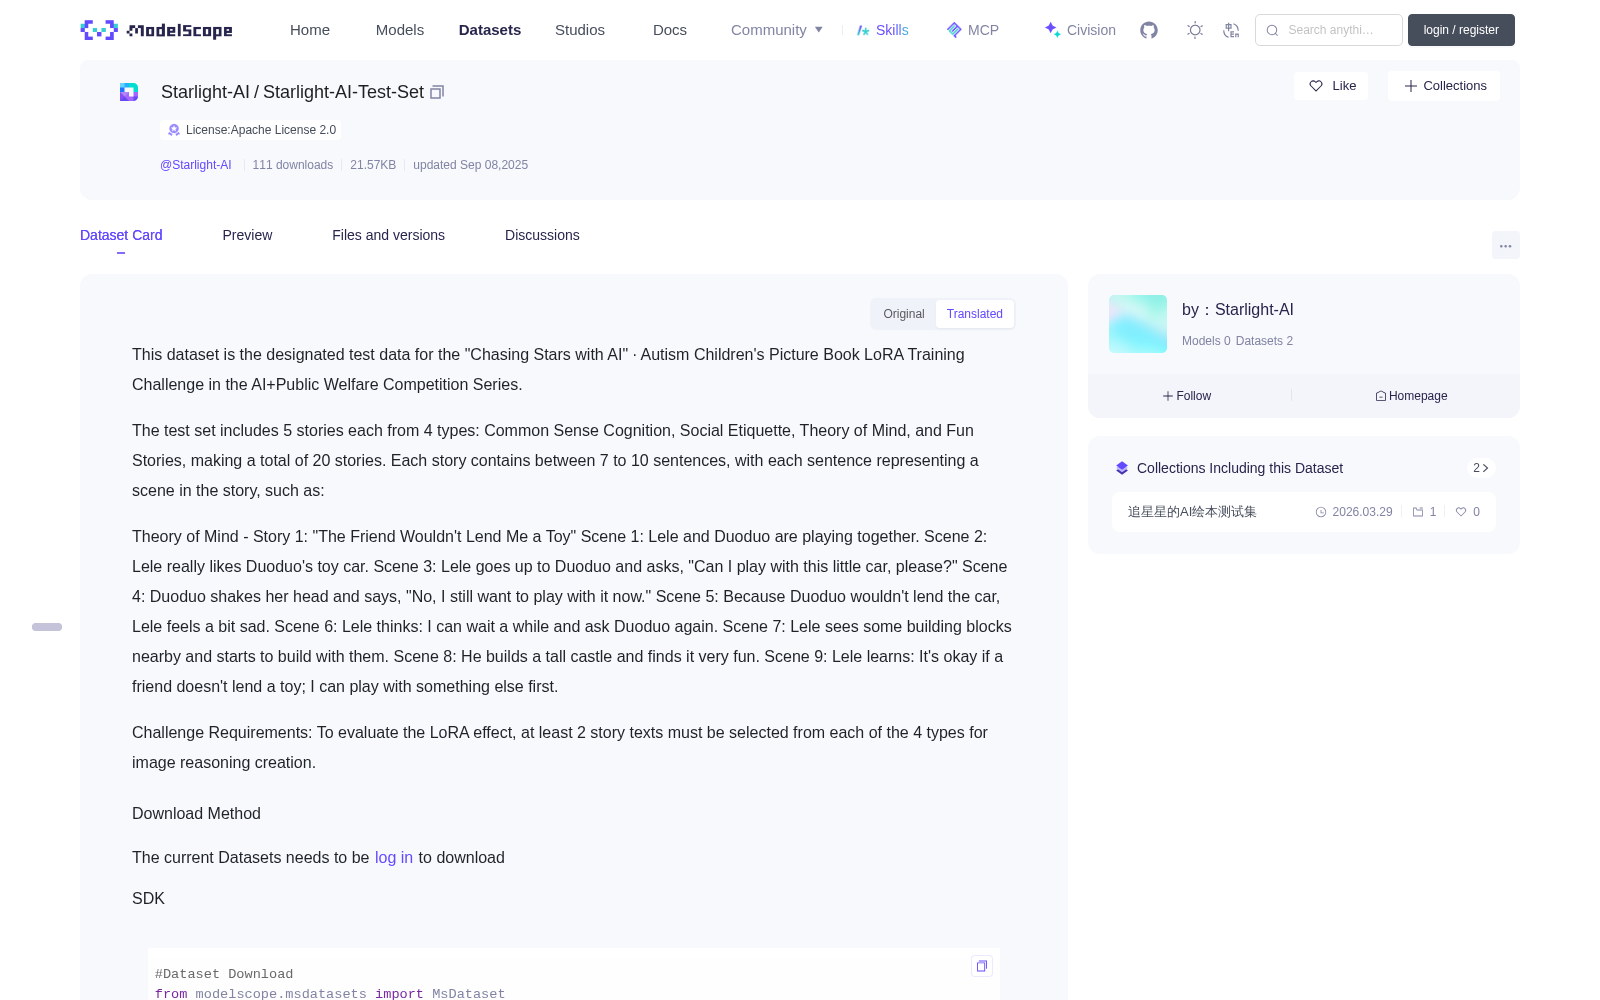This screenshot has width=1600, height=1000.
Task: Click the left edge sidebar handle
Action: [47, 627]
